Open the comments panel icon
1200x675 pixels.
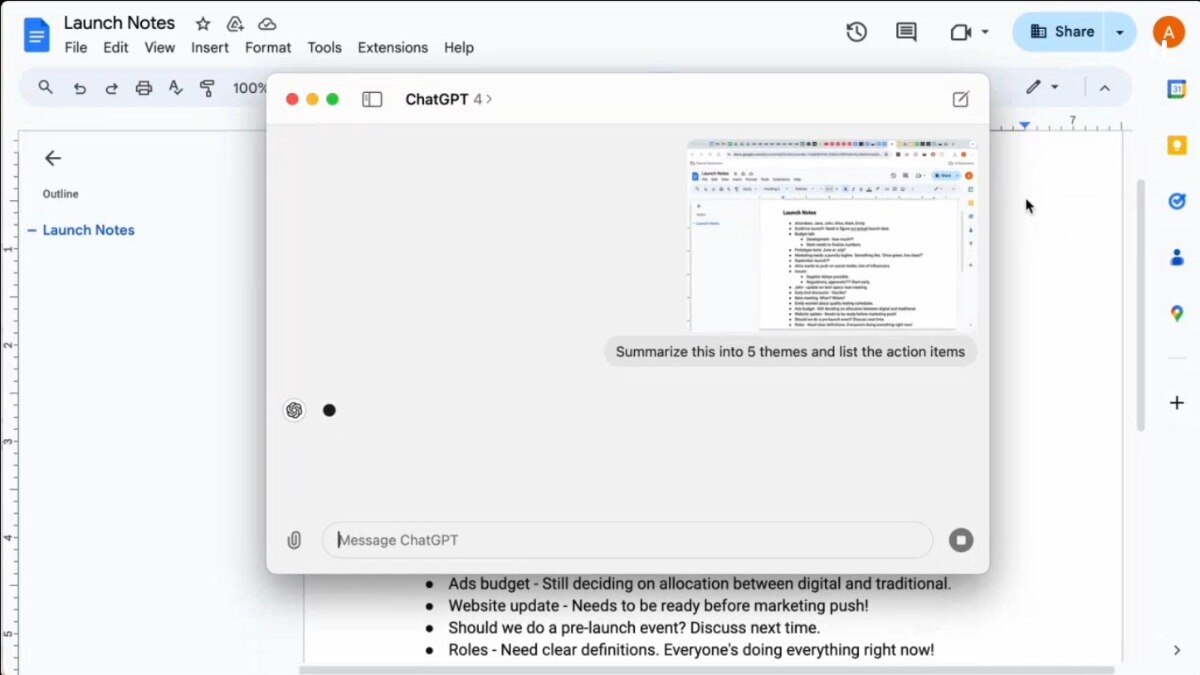906,32
